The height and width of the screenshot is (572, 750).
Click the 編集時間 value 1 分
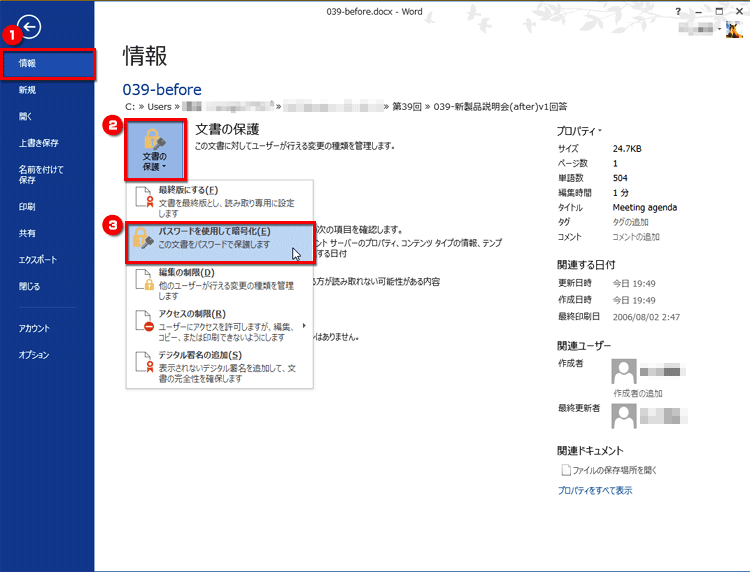(x=620, y=193)
